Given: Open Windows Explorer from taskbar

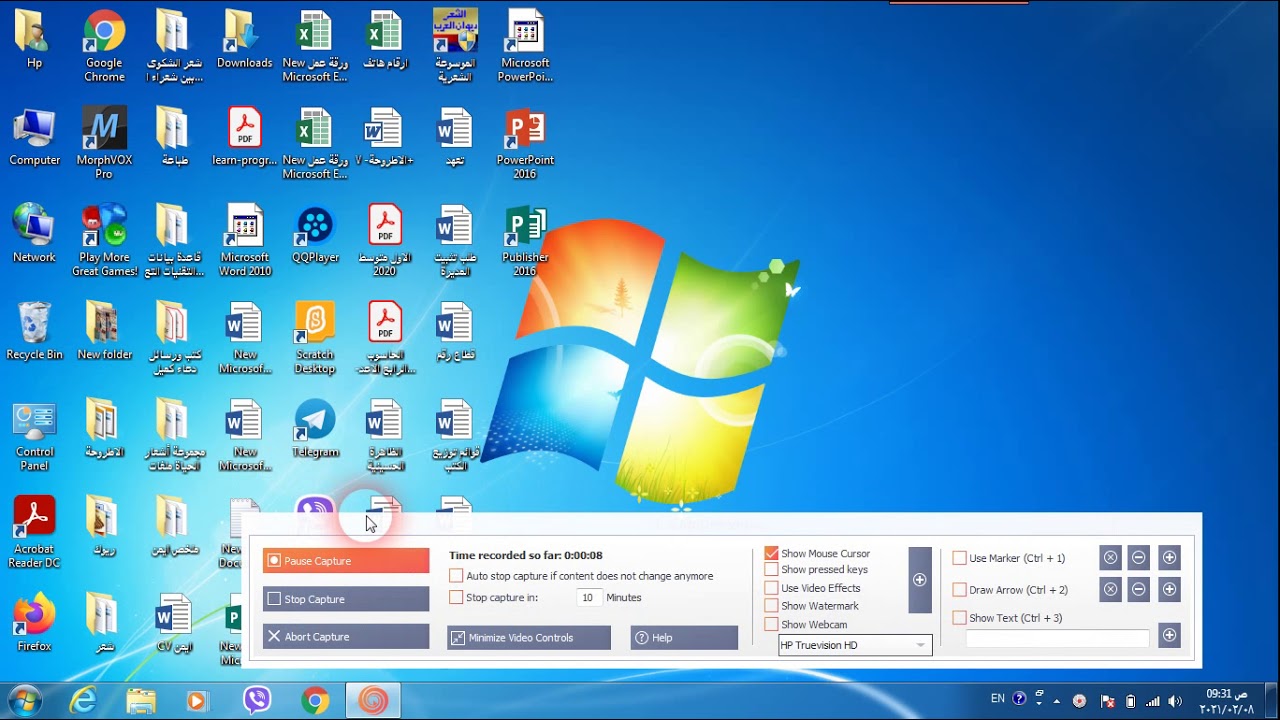Looking at the screenshot, I should coord(141,701).
